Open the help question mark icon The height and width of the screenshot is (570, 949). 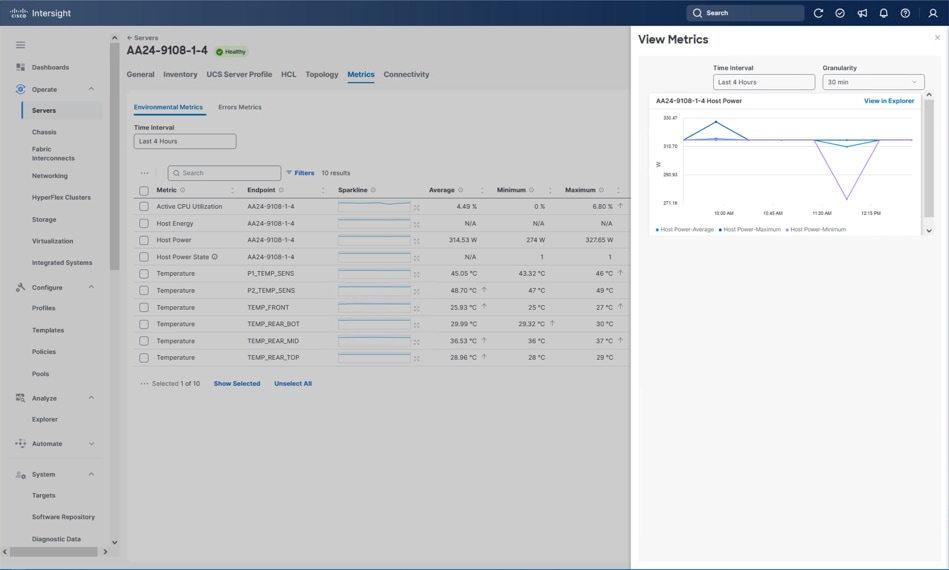tap(905, 13)
